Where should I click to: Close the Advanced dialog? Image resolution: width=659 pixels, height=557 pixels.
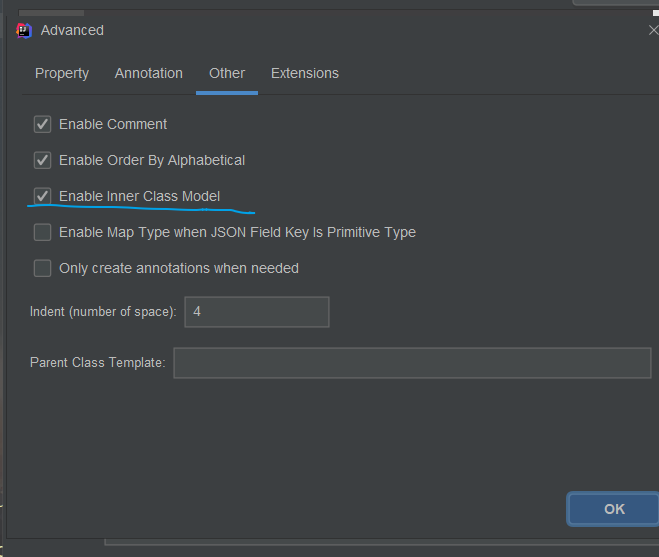[654, 30]
